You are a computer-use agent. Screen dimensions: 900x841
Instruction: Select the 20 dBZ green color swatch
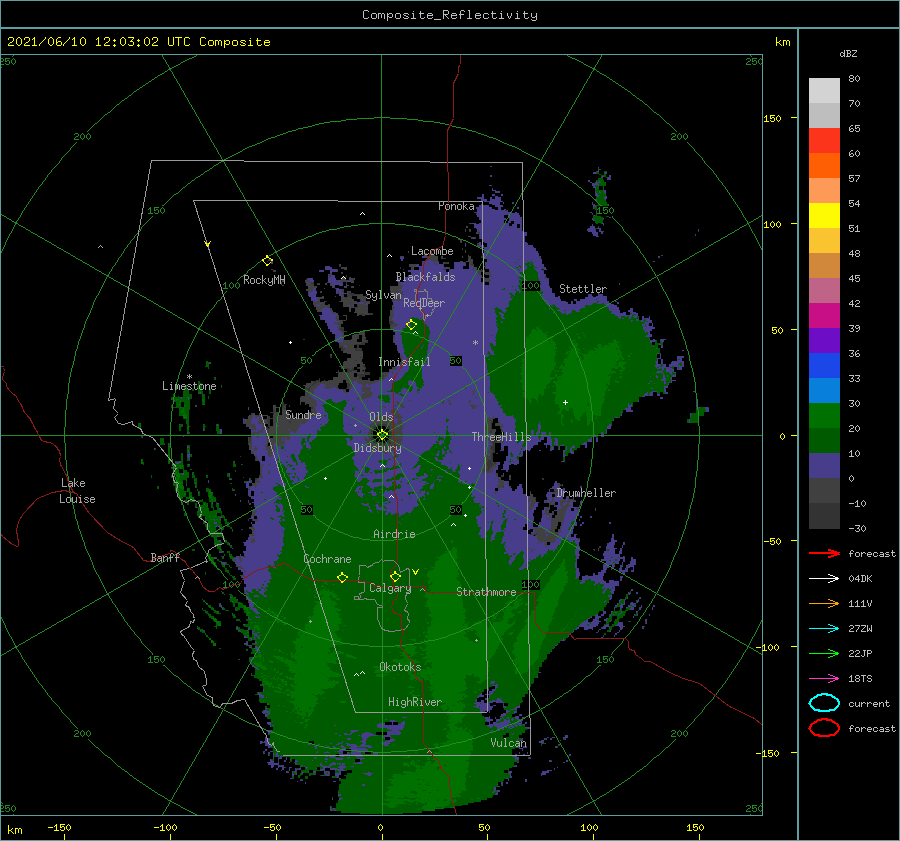coord(824,416)
